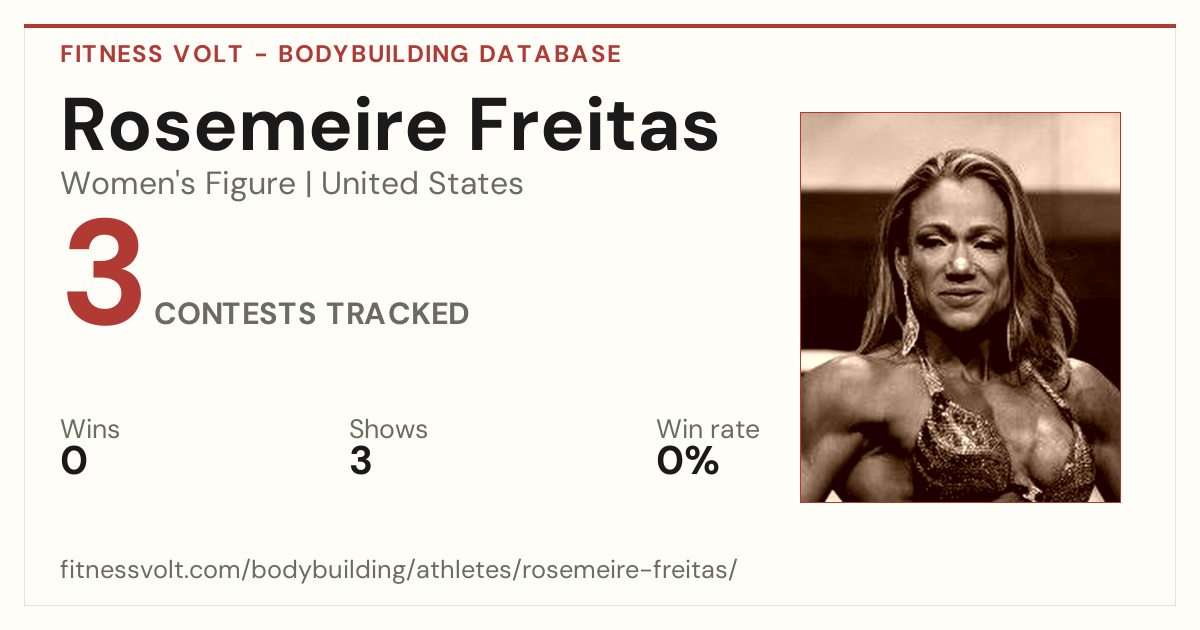This screenshot has height=630, width=1200.
Task: Click the red top border line
Action: click(600, 26)
